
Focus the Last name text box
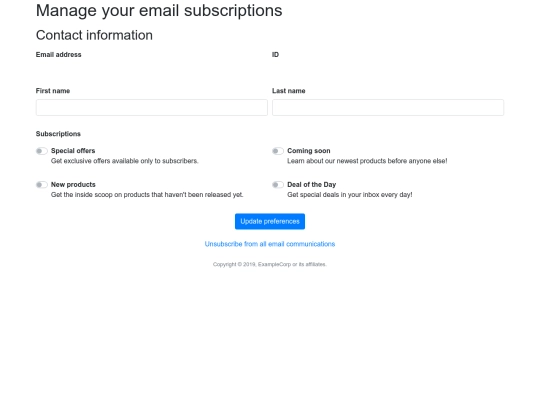pos(388,107)
